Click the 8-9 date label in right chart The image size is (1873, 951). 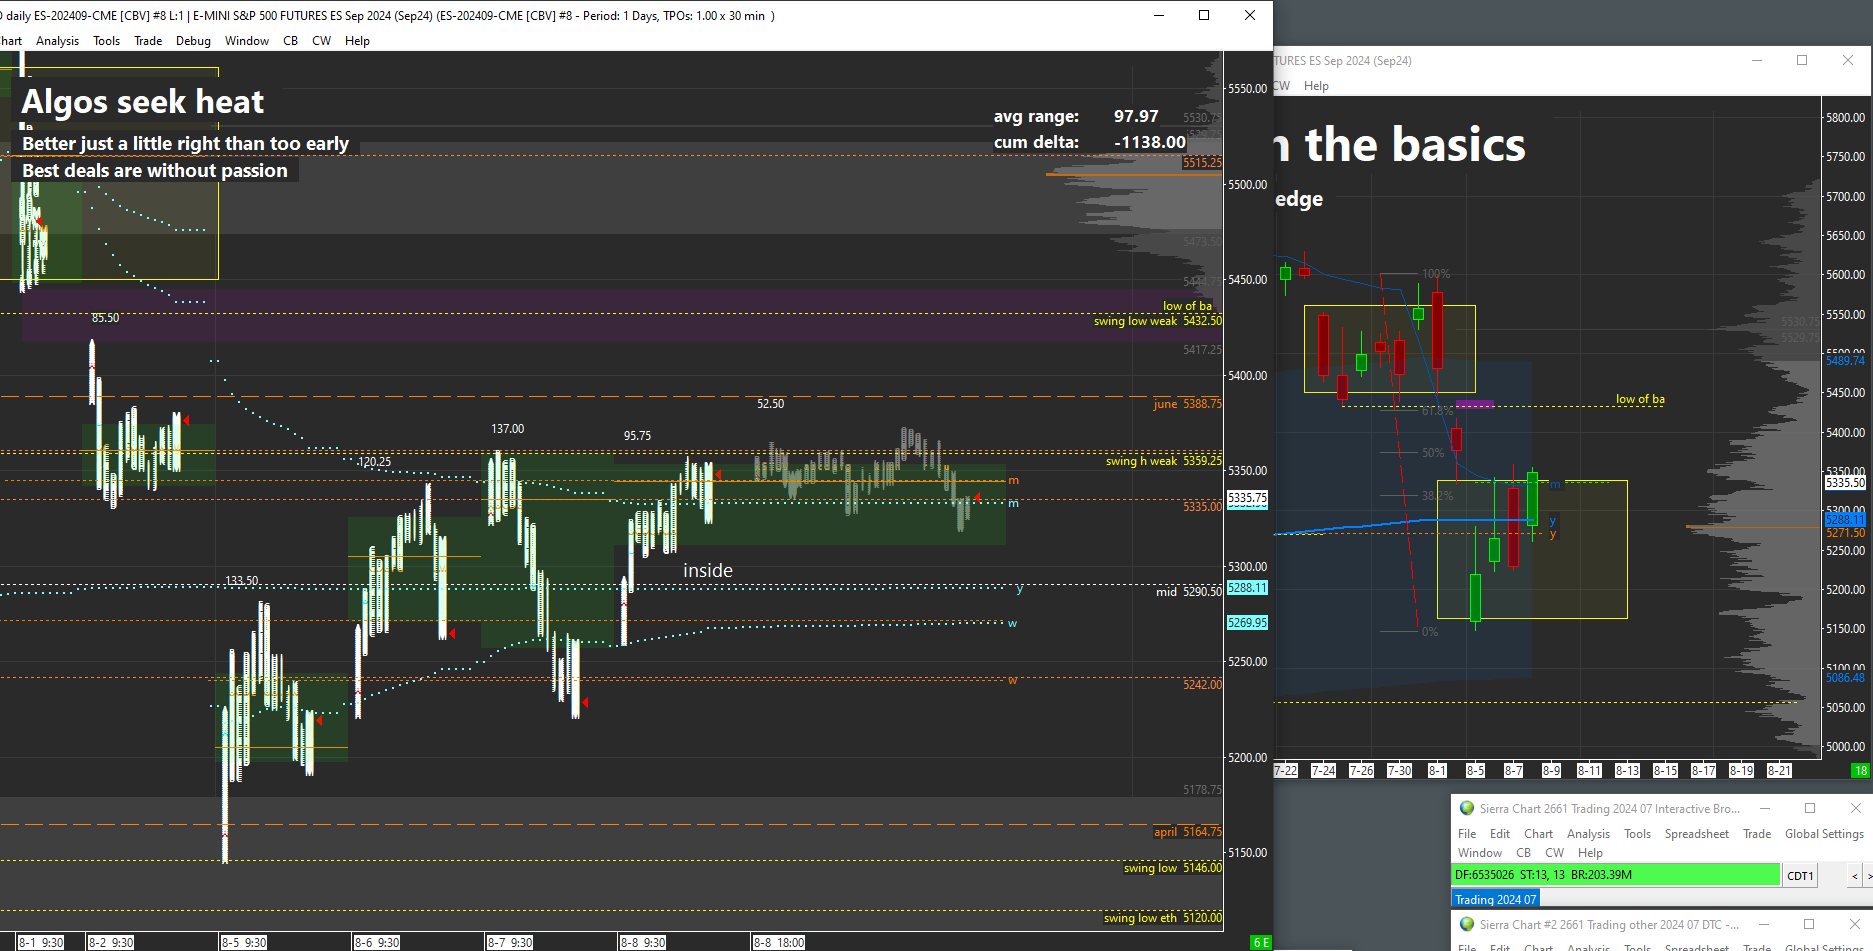point(1551,771)
